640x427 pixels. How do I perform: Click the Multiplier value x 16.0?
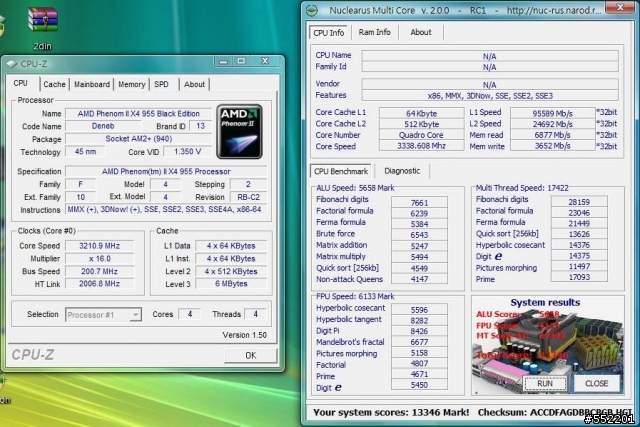coord(100,258)
